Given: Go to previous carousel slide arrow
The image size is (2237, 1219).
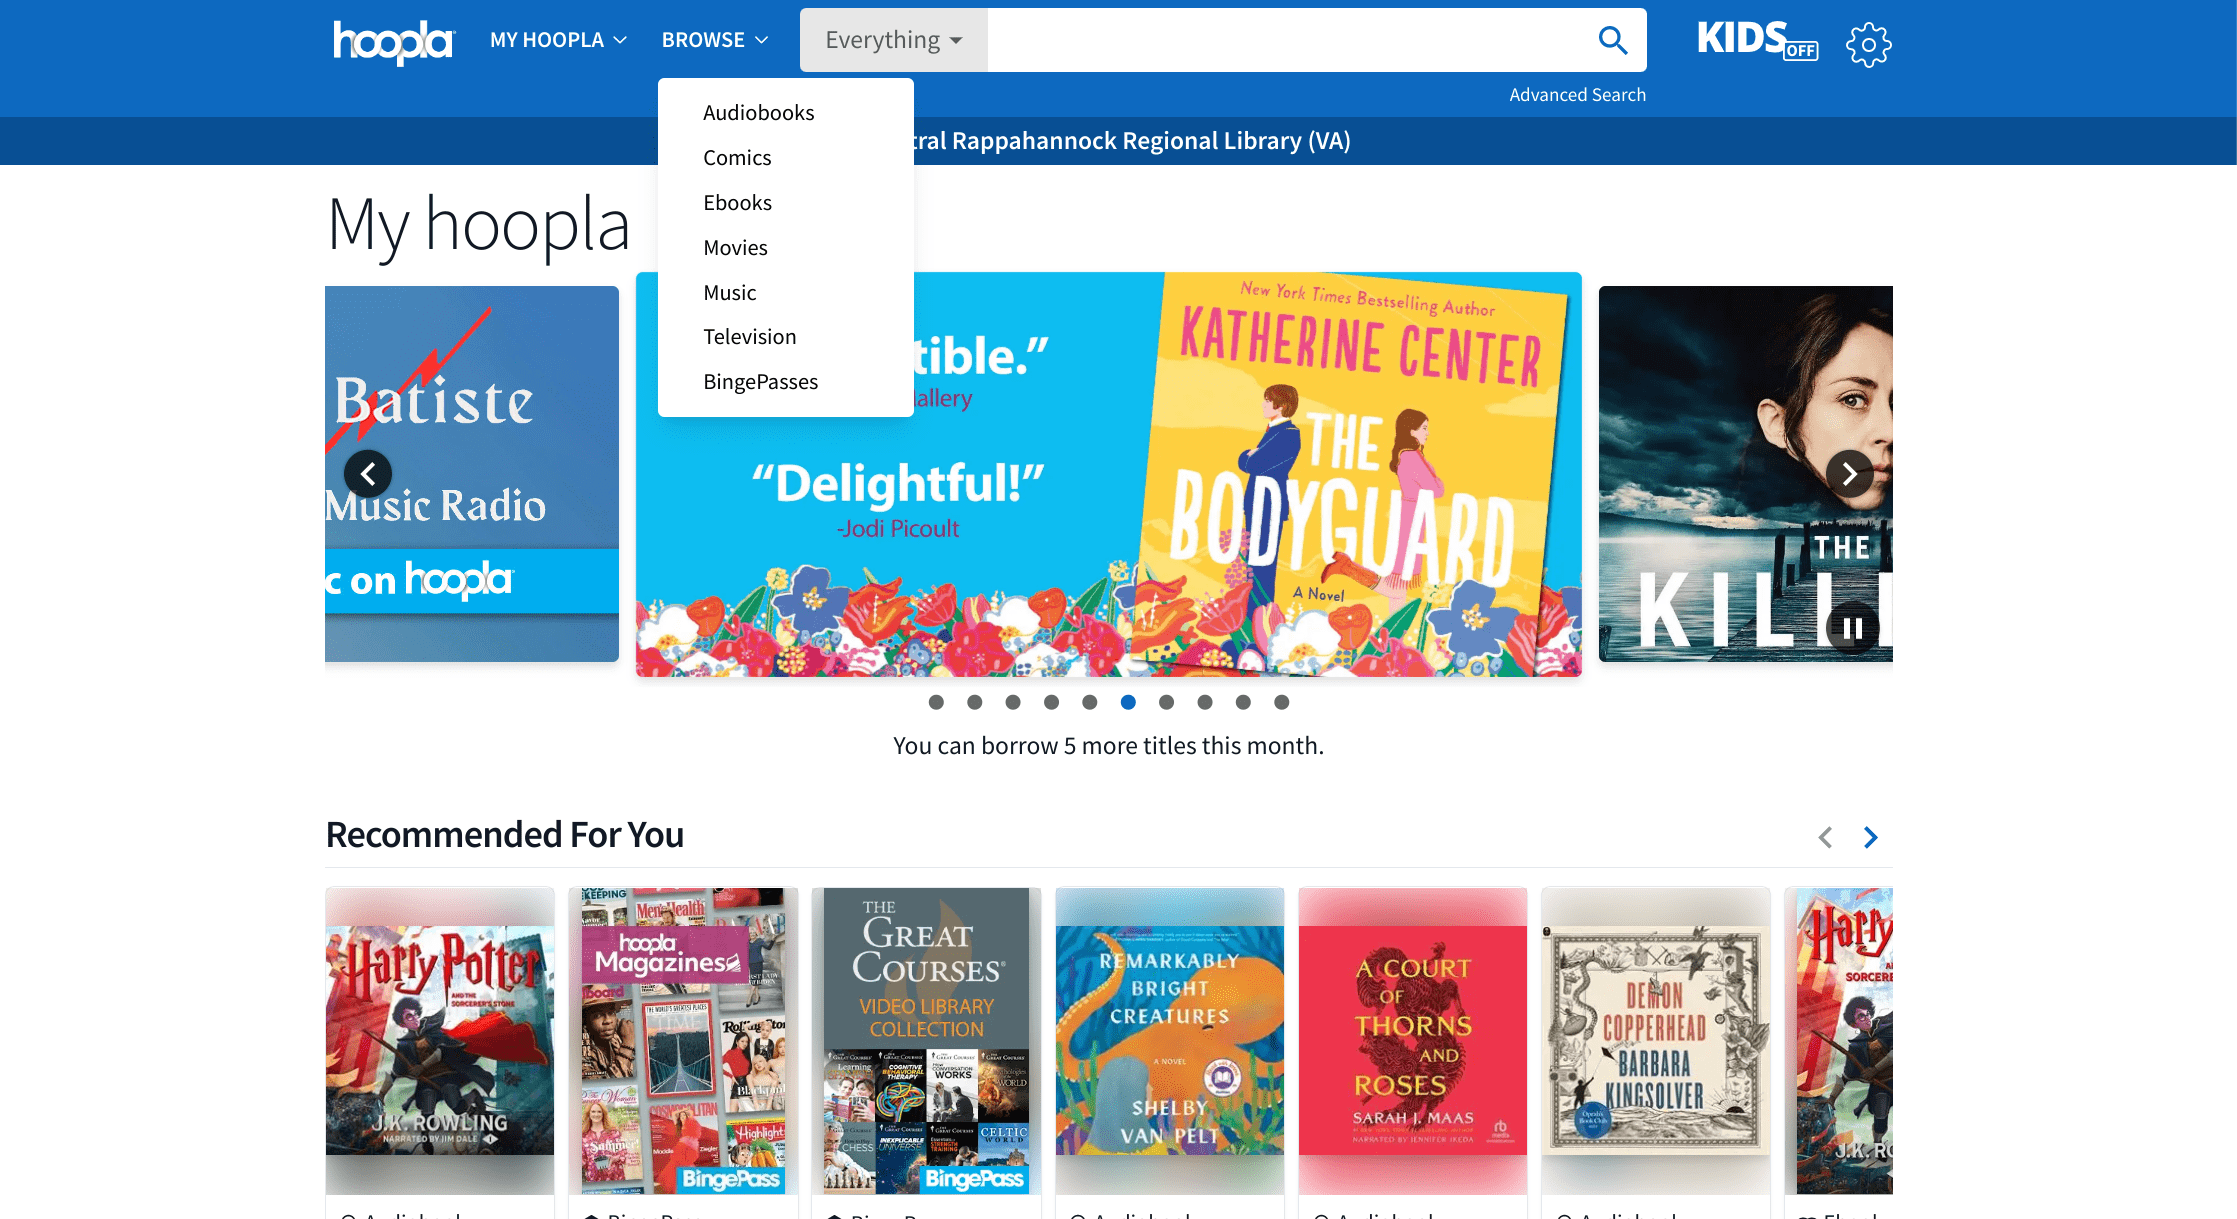Looking at the screenshot, I should coord(368,474).
